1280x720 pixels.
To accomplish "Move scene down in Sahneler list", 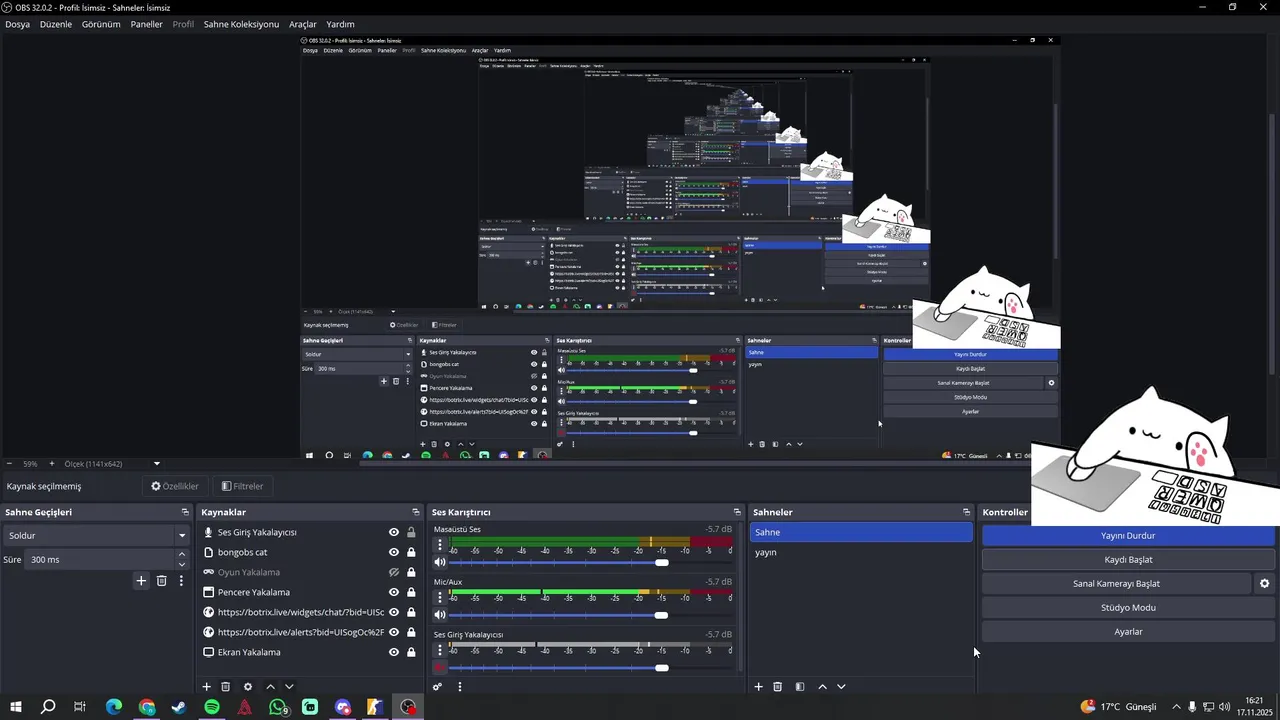I will 841,687.
